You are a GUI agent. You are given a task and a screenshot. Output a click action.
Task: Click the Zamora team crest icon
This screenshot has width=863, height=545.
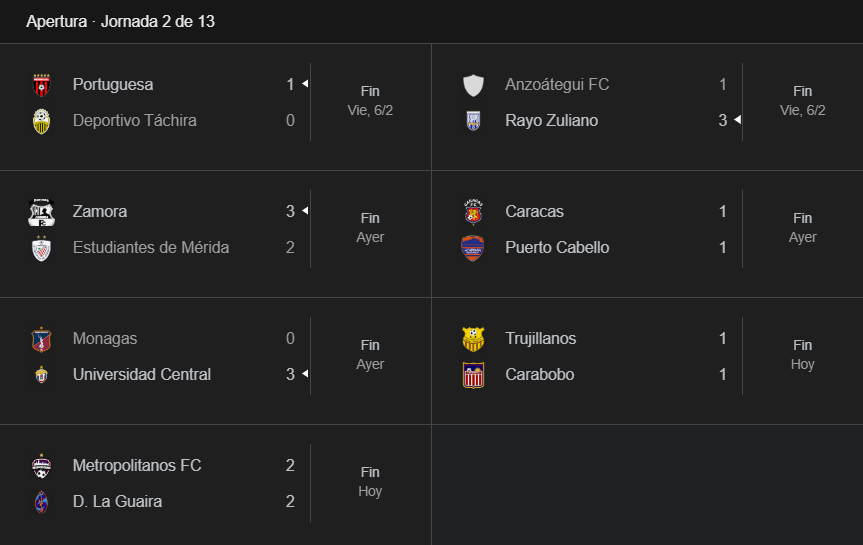pyautogui.click(x=41, y=212)
